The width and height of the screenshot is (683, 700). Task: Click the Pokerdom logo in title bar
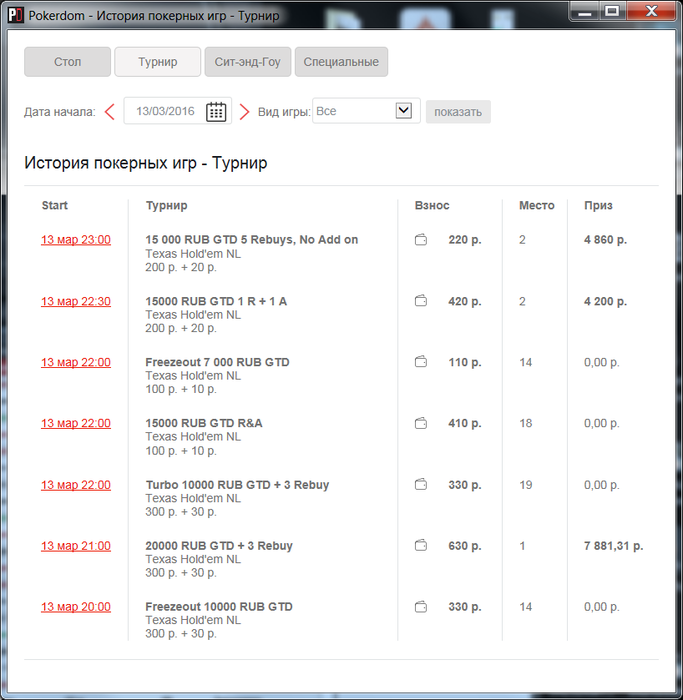click(x=16, y=15)
